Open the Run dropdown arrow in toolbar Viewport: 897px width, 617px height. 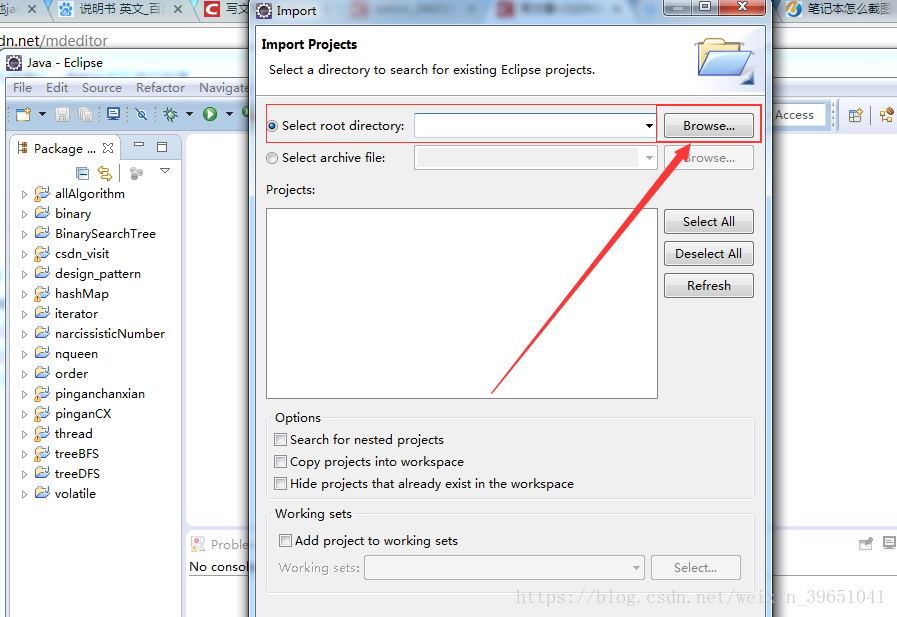[229, 114]
